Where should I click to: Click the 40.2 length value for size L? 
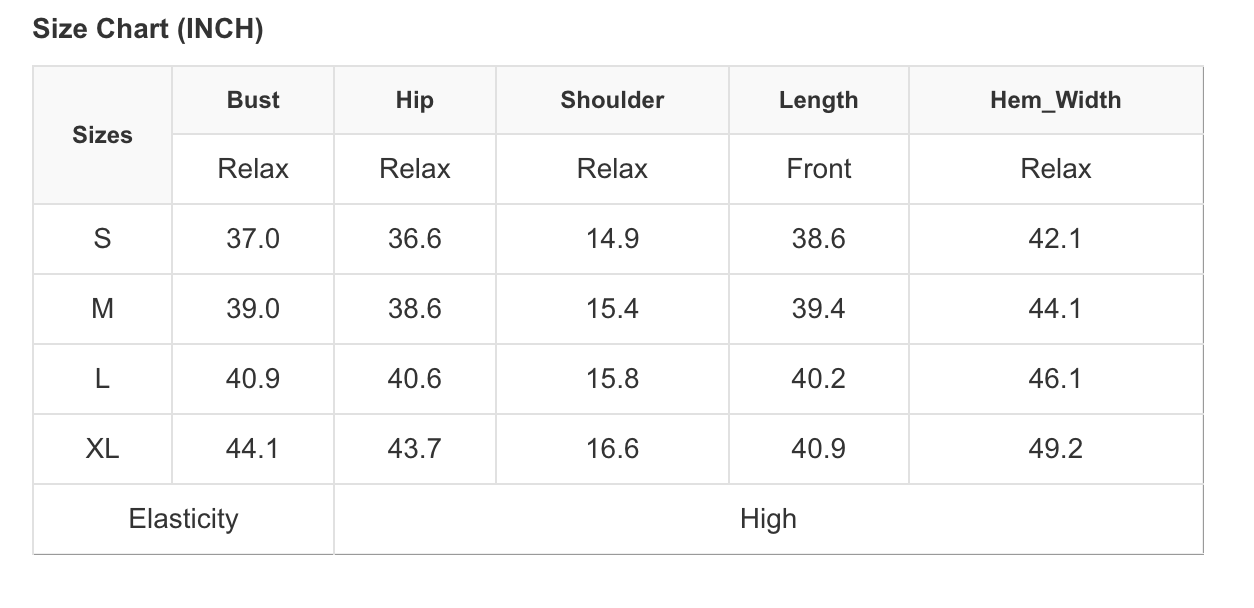[x=818, y=379]
